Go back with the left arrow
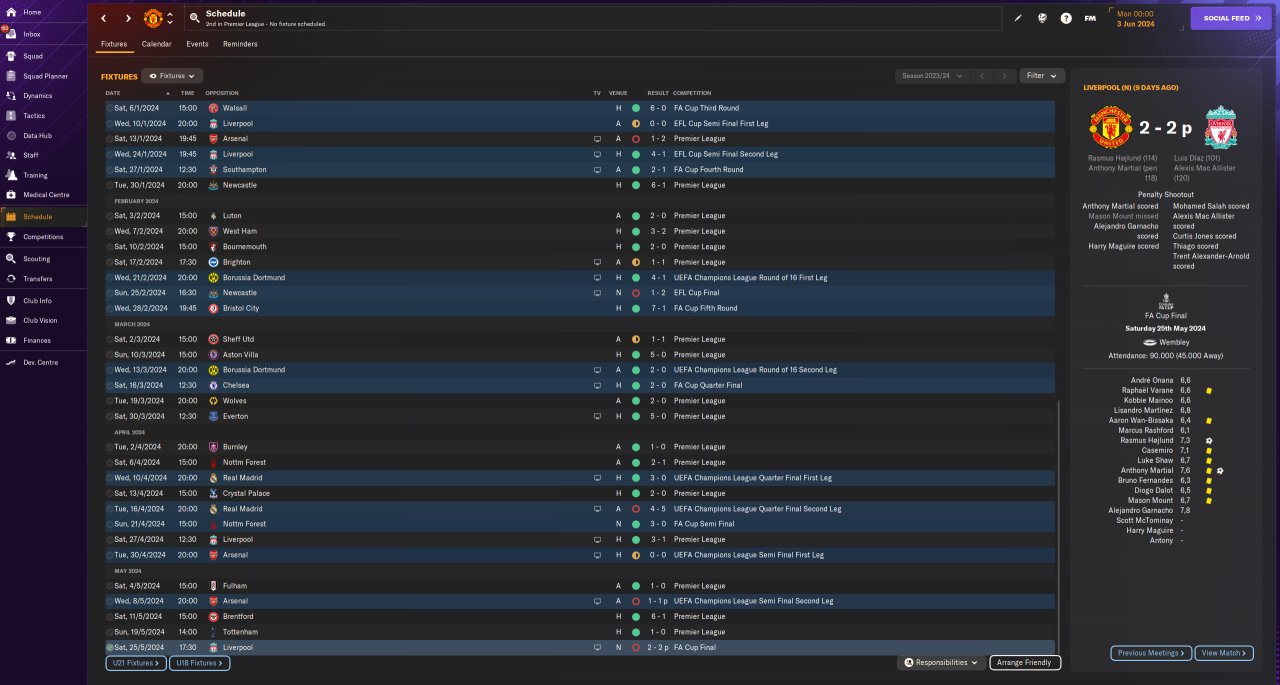The image size is (1280, 685). pyautogui.click(x=103, y=18)
